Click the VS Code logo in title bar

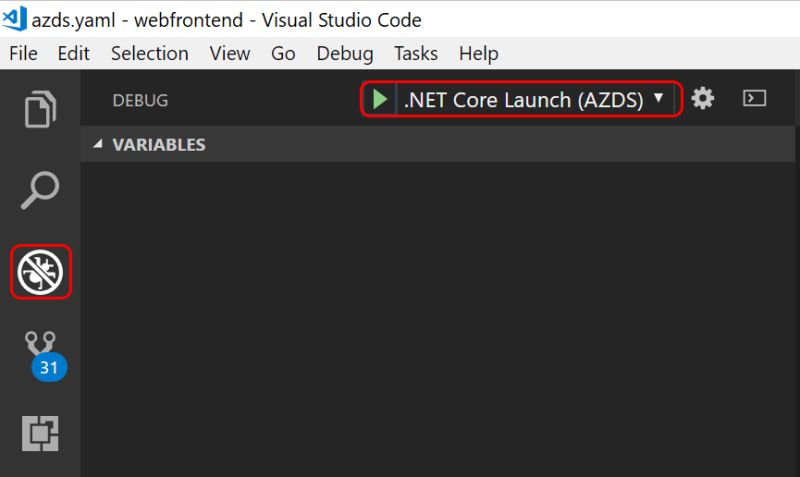(14, 18)
